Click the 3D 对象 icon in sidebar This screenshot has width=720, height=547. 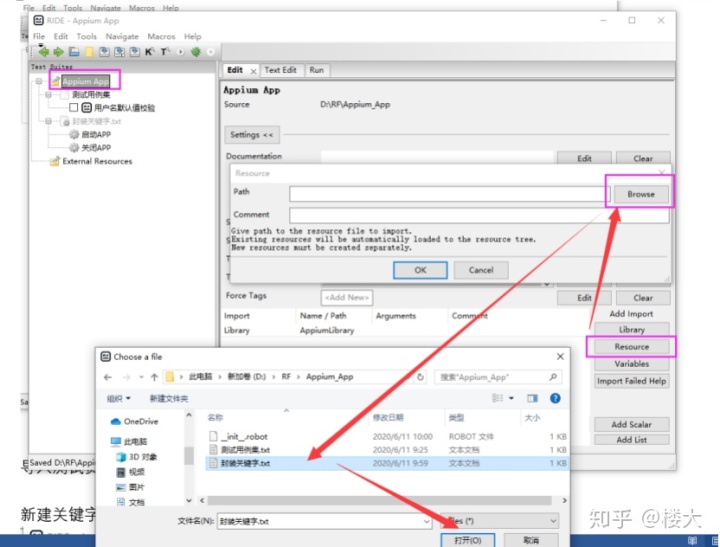pos(121,457)
